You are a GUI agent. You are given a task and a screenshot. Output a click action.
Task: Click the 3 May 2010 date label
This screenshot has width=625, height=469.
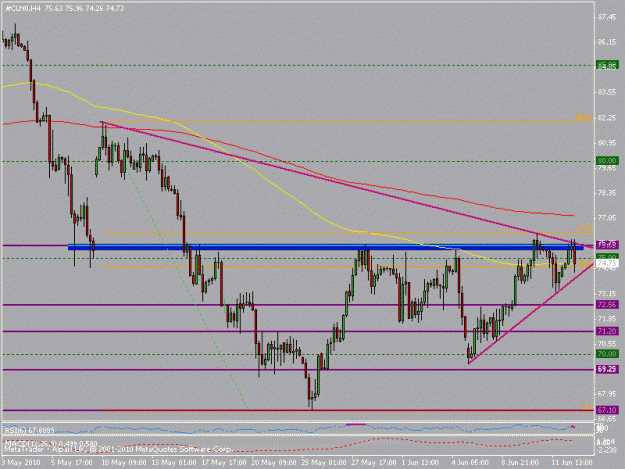(x=21, y=463)
